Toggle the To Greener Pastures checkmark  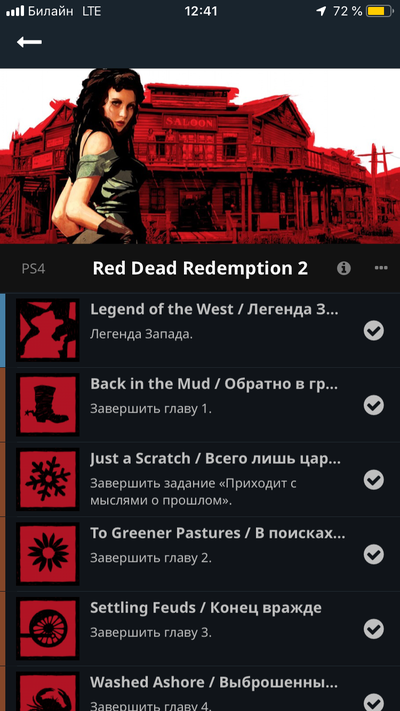point(374,554)
